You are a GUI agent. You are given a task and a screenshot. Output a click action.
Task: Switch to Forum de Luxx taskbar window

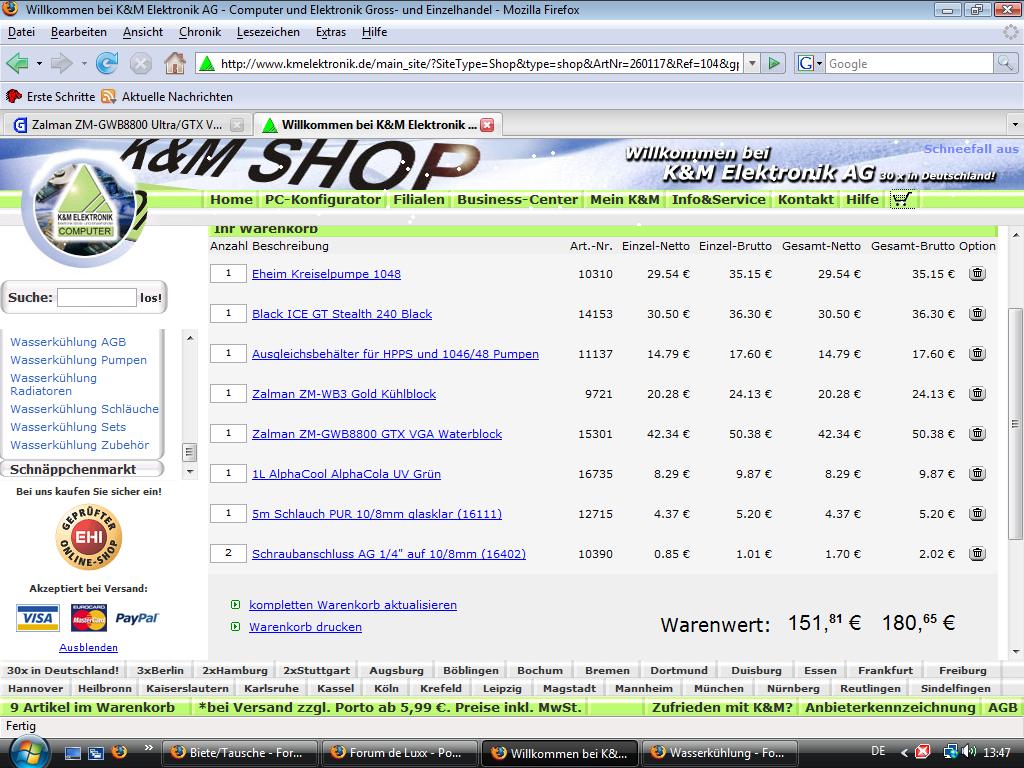point(400,752)
